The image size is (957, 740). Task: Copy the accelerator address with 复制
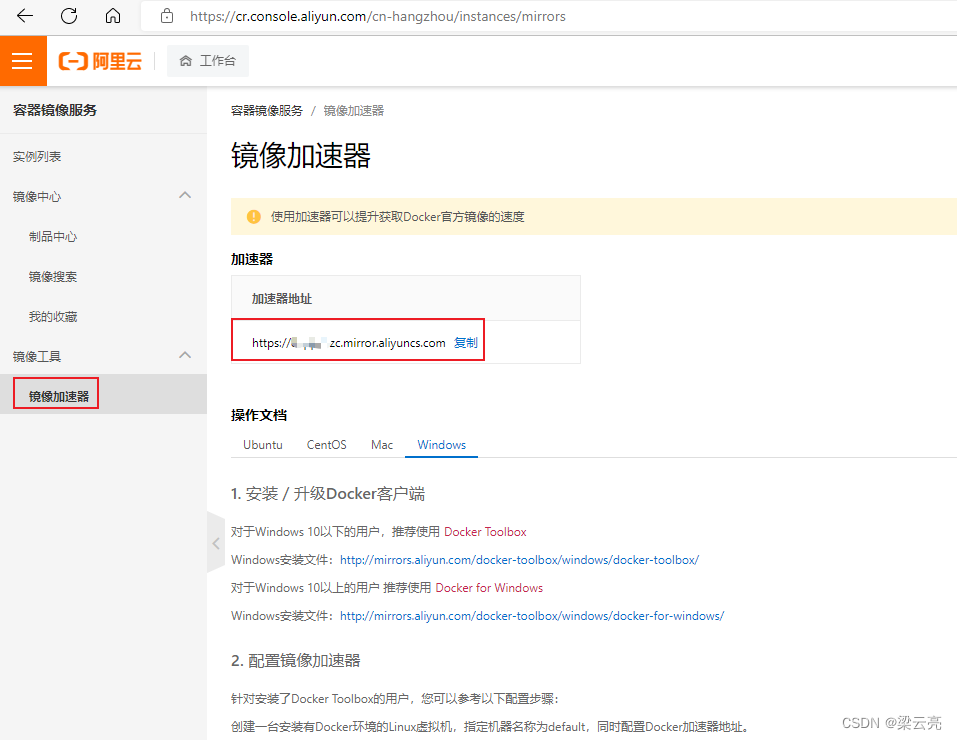(466, 343)
